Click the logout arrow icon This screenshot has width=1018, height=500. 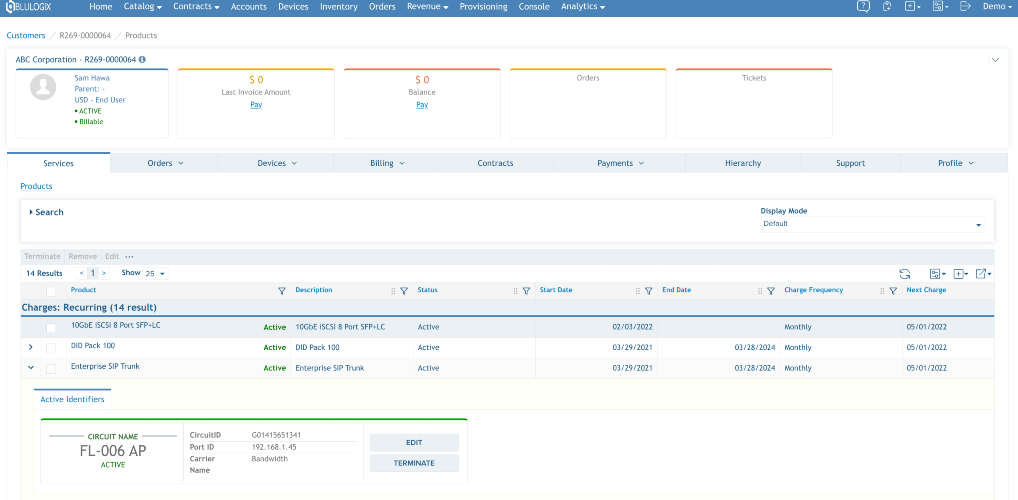pyautogui.click(x=965, y=6)
